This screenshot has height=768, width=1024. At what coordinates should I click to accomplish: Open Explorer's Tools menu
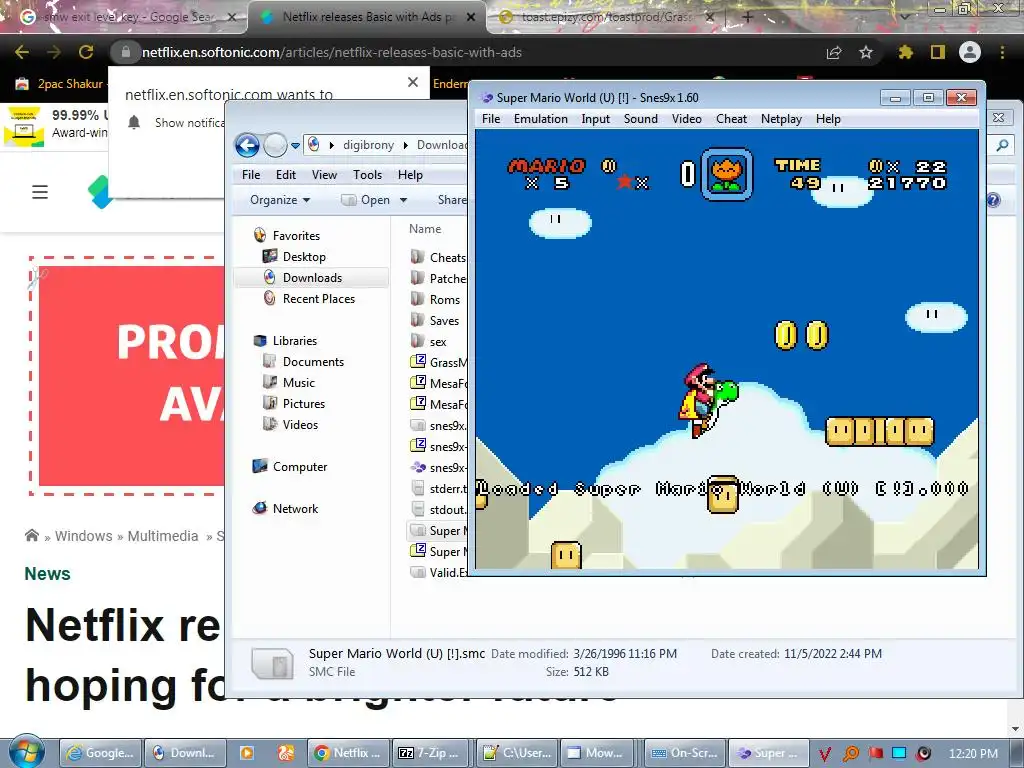[x=367, y=174]
